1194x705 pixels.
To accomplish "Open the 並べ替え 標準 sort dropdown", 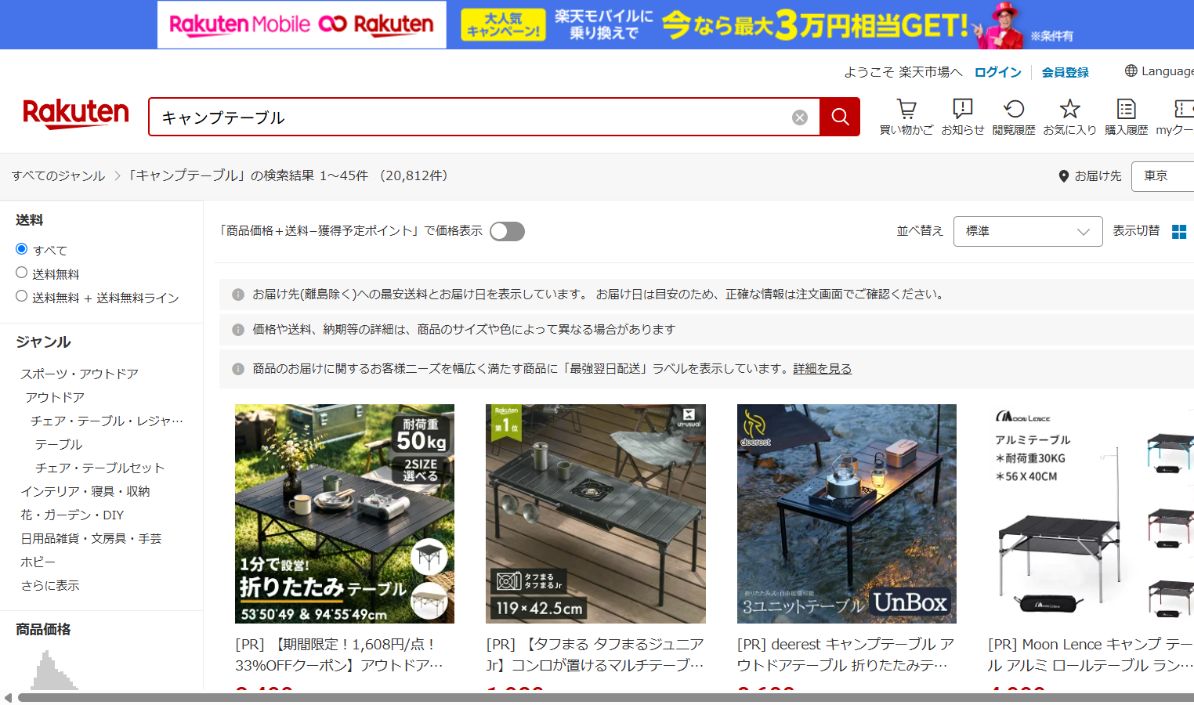I will (1027, 231).
